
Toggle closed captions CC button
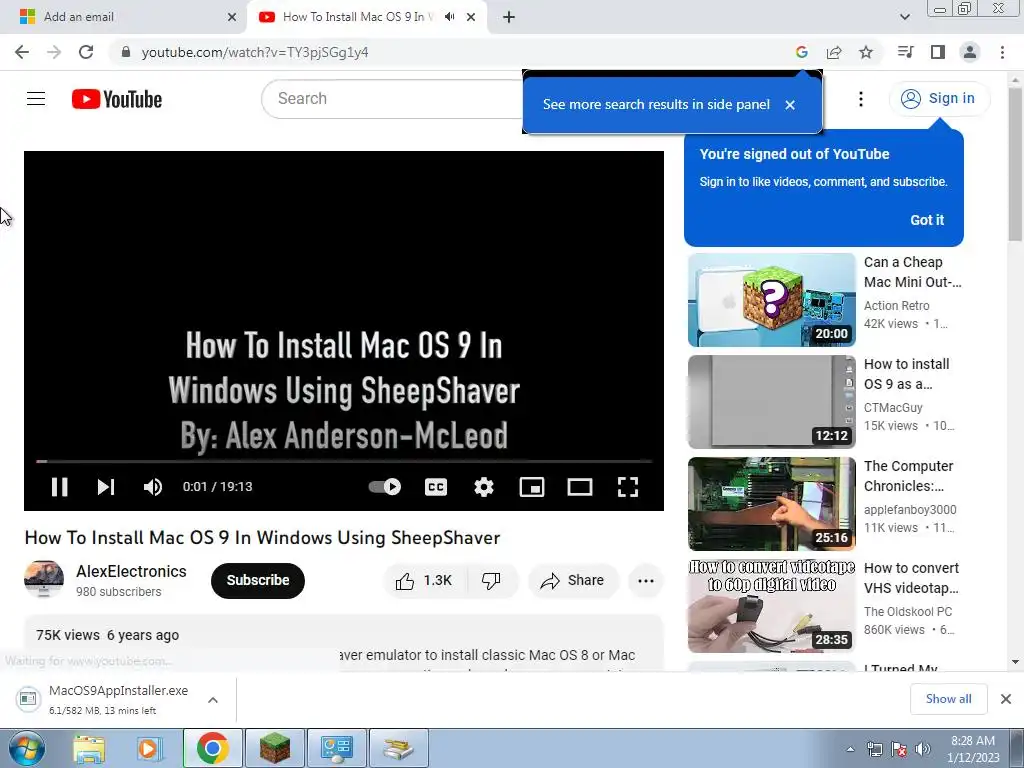(436, 487)
